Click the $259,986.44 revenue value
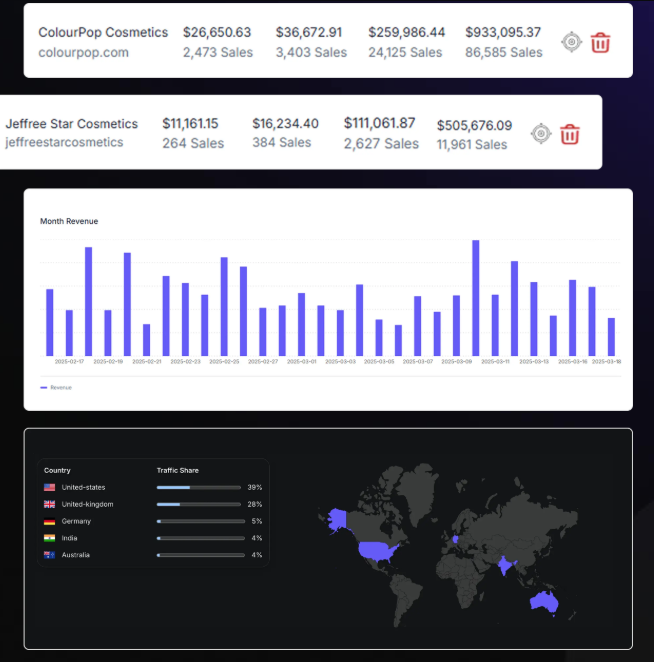654x662 pixels. point(407,33)
